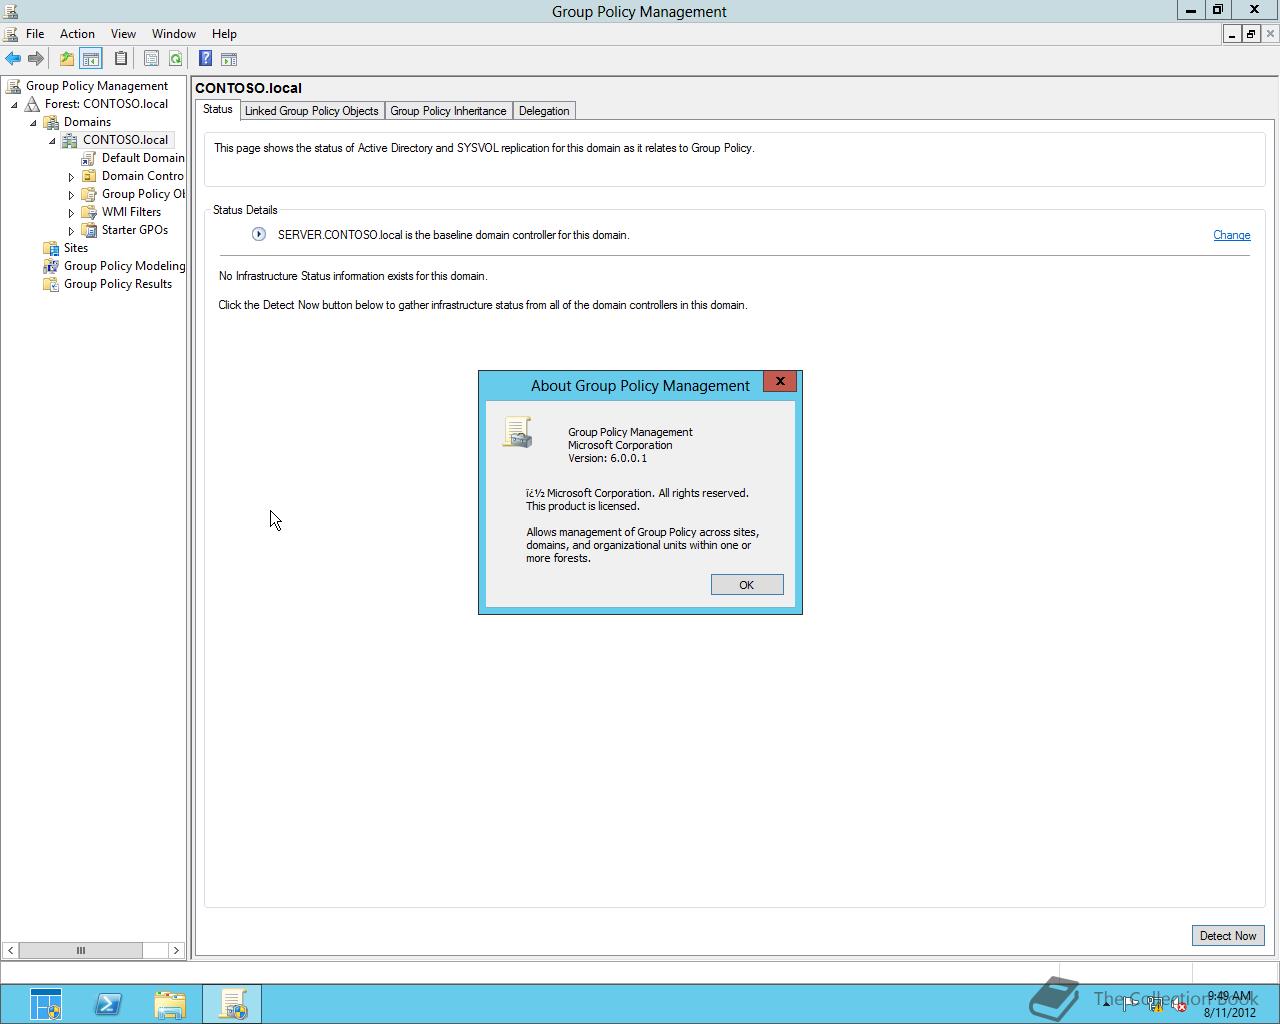Expand baseline domain controller status details

click(x=259, y=234)
